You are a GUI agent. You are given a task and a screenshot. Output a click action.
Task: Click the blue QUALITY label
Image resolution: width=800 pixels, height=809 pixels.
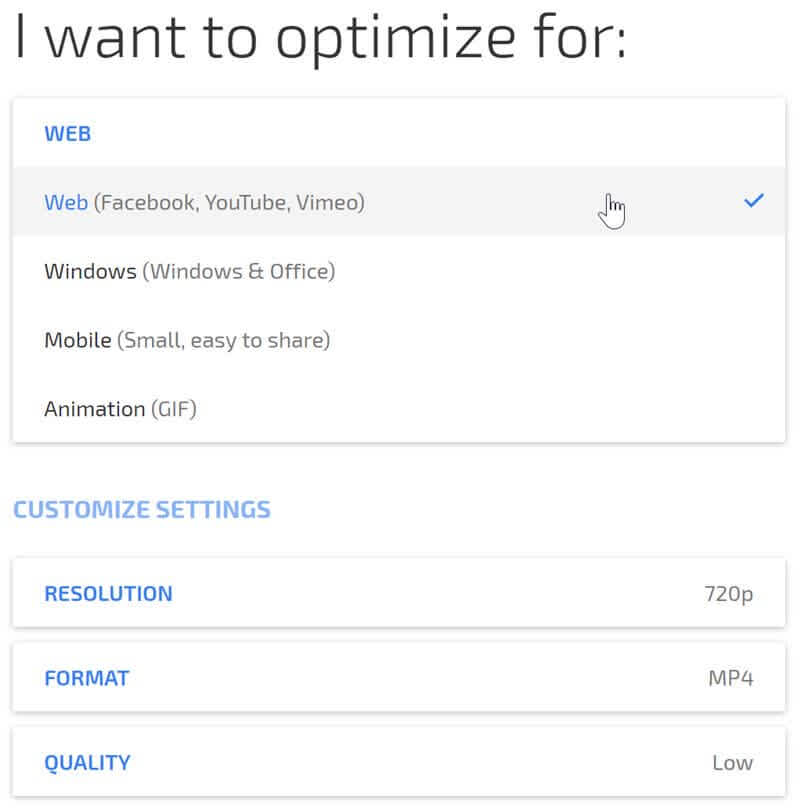click(x=87, y=763)
